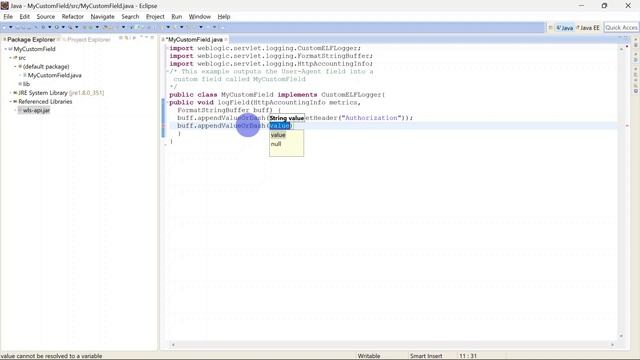This screenshot has width=640, height=360.
Task: Select the JRE System Library node
Action: (61, 93)
